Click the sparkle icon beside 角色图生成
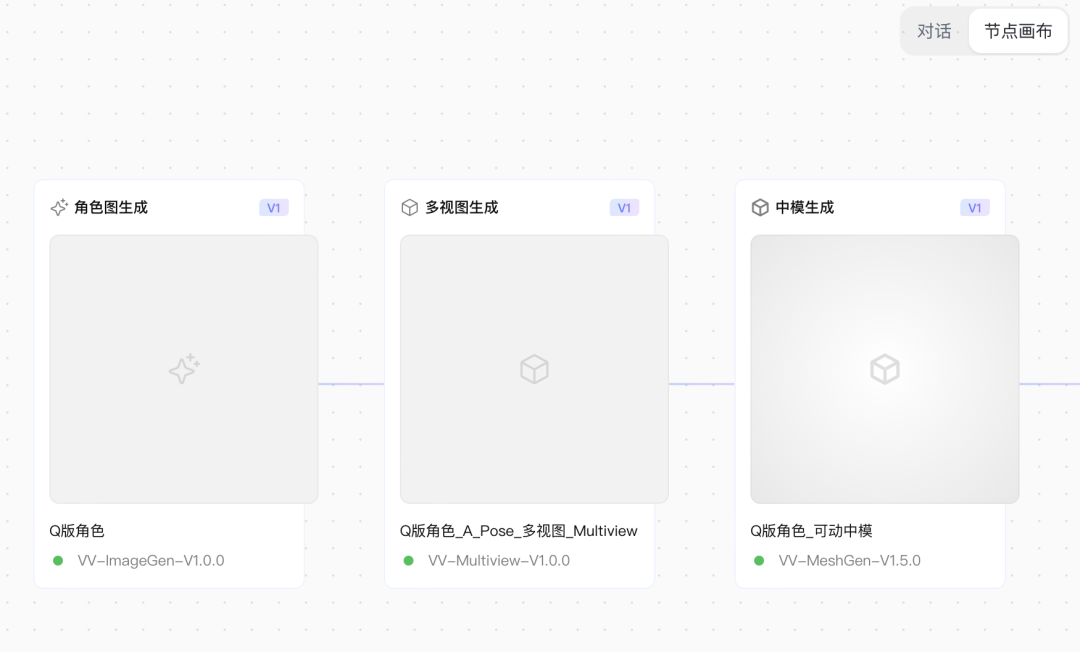The width and height of the screenshot is (1080, 652). pyautogui.click(x=59, y=207)
